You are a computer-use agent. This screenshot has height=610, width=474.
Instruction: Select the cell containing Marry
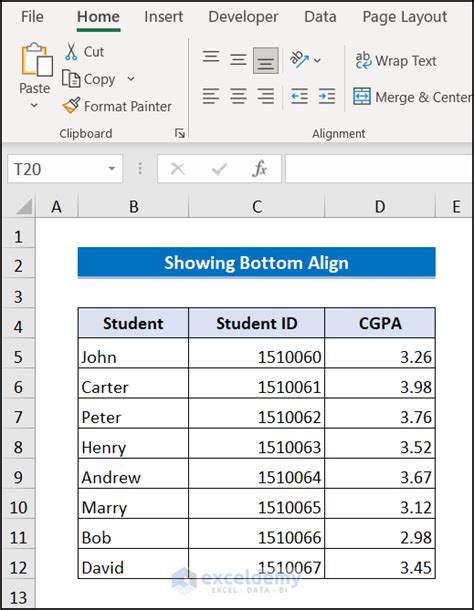133,503
